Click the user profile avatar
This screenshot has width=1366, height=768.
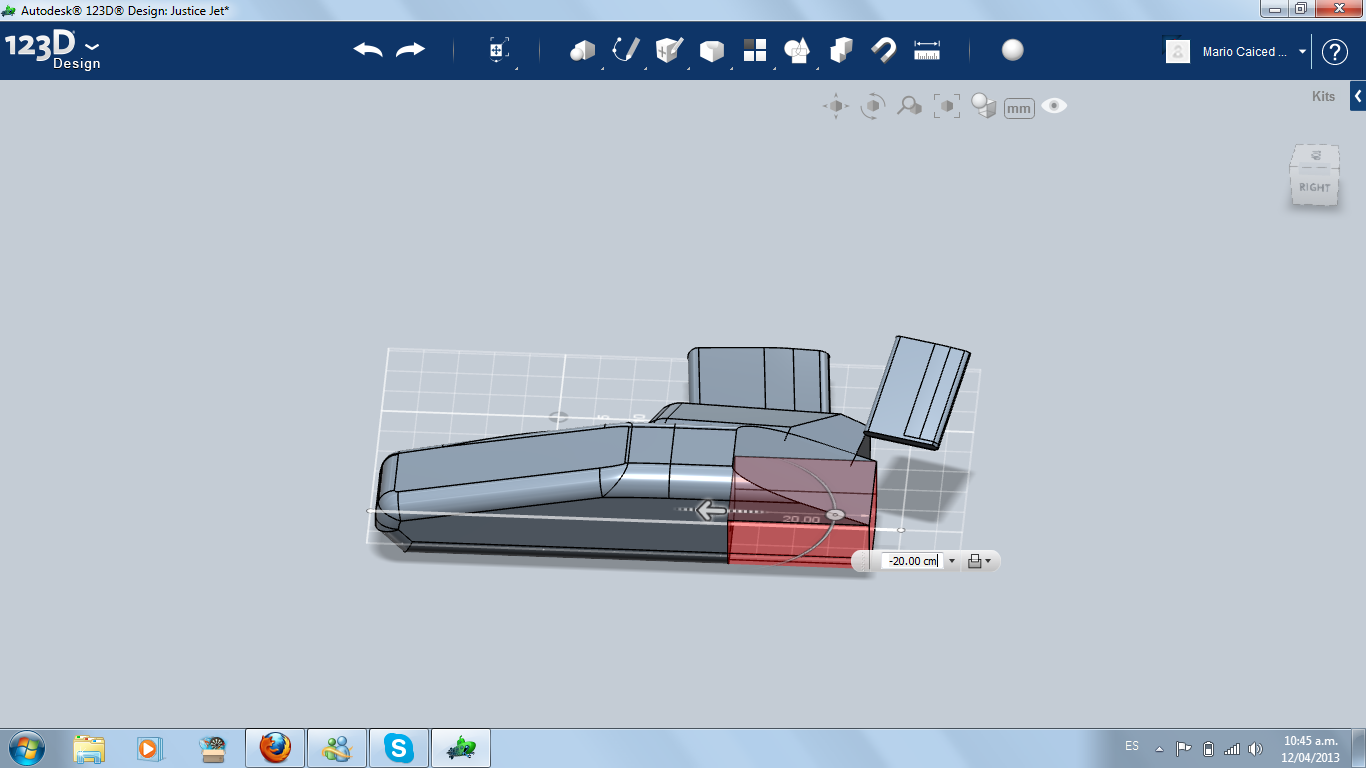click(1178, 51)
